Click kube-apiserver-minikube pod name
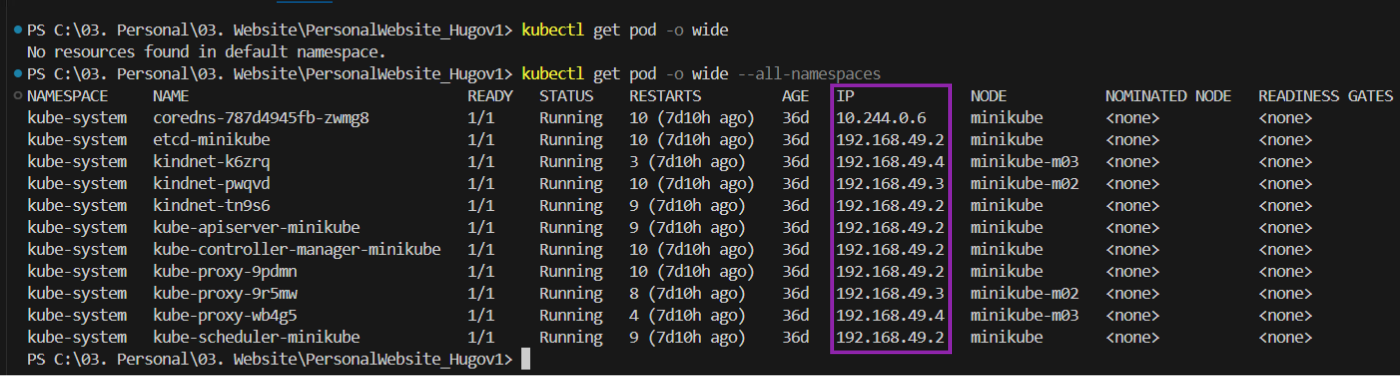1400x376 pixels. click(x=256, y=228)
